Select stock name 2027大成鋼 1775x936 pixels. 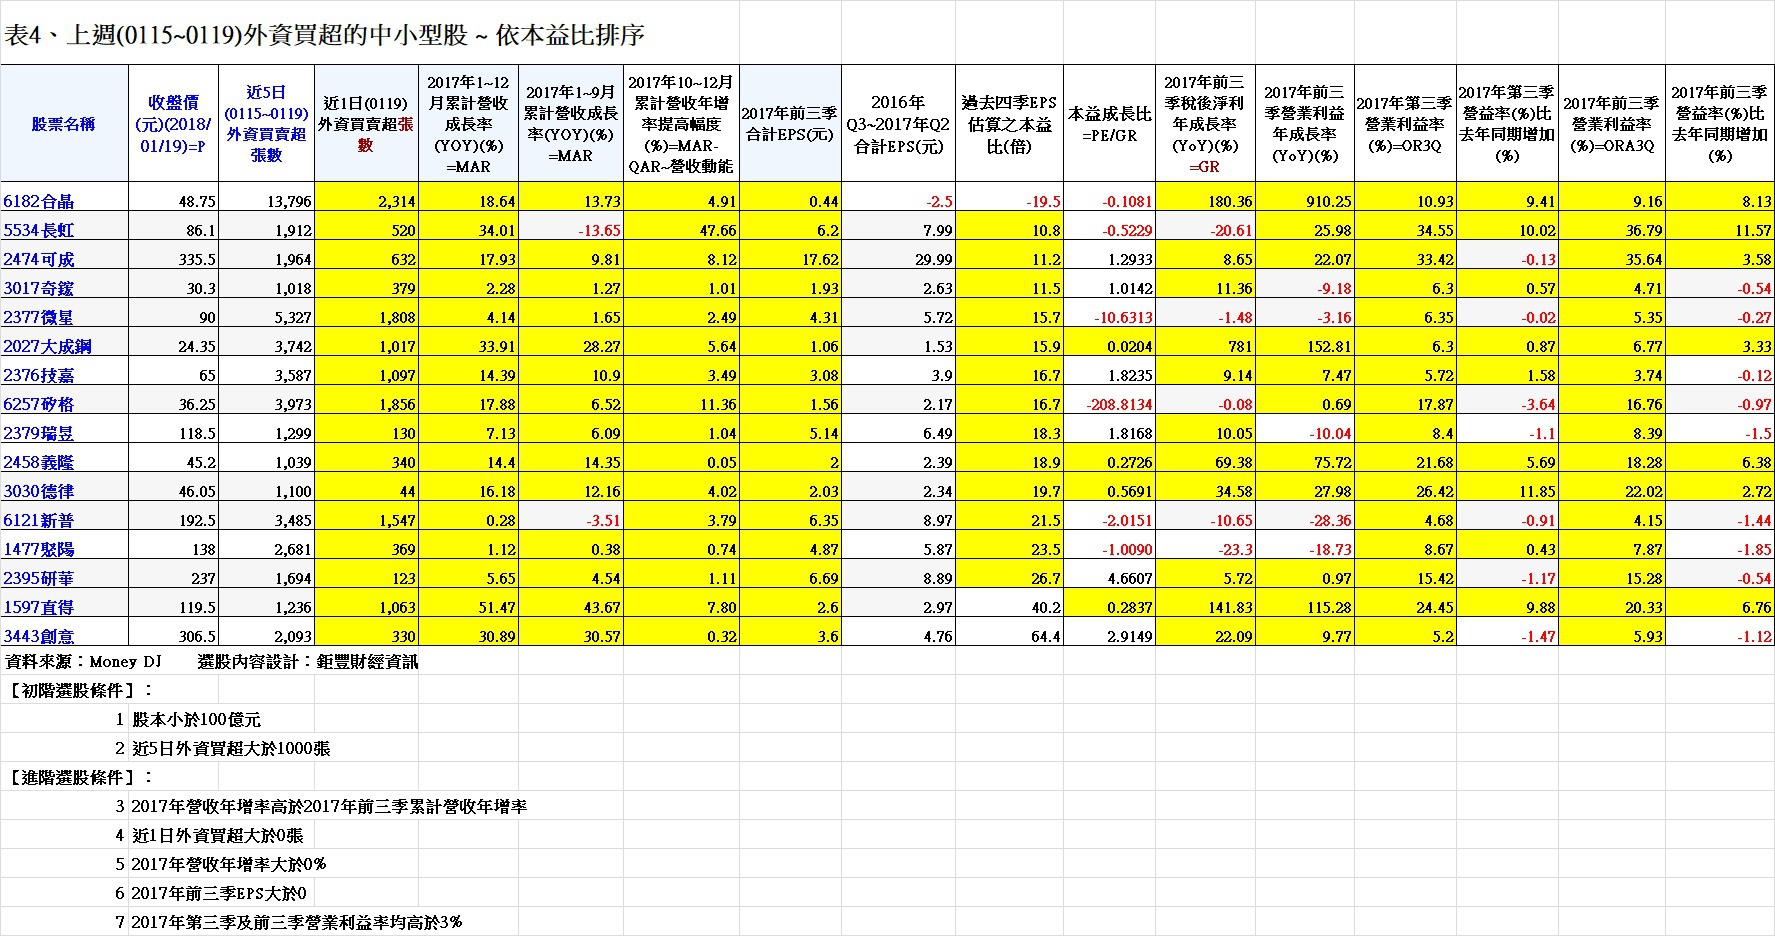[46, 346]
